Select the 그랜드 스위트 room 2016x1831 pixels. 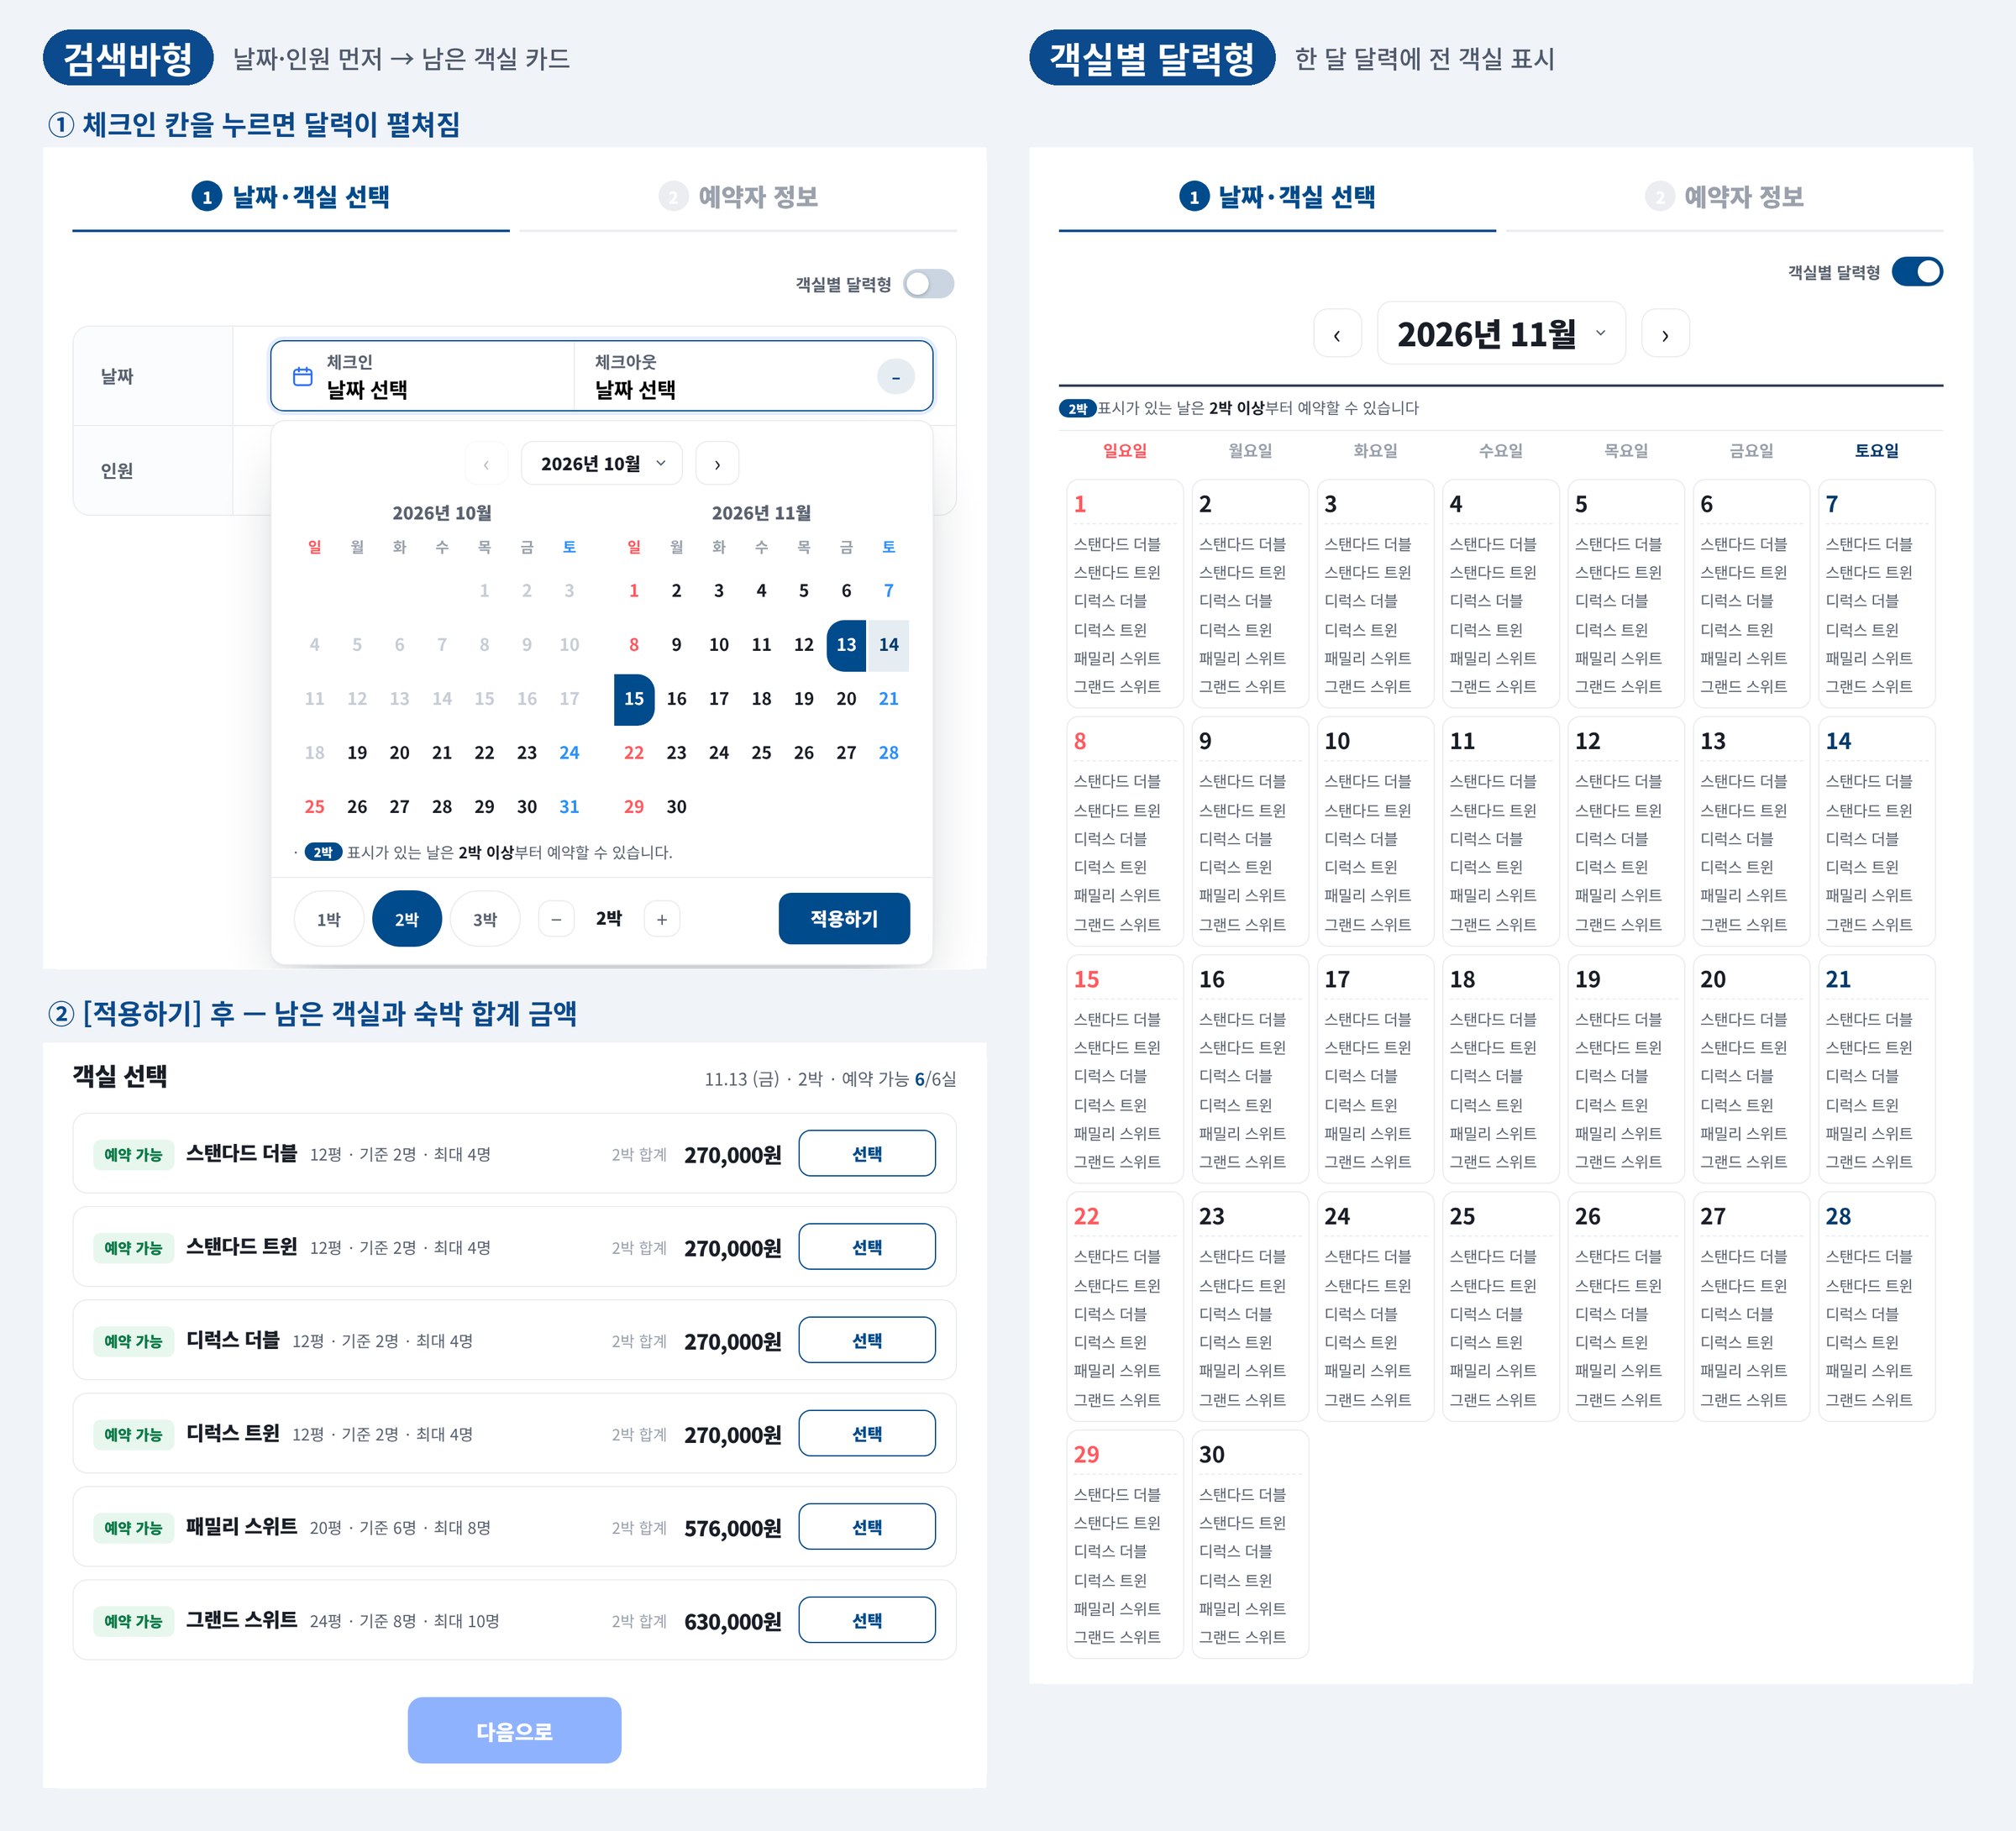[x=867, y=1620]
